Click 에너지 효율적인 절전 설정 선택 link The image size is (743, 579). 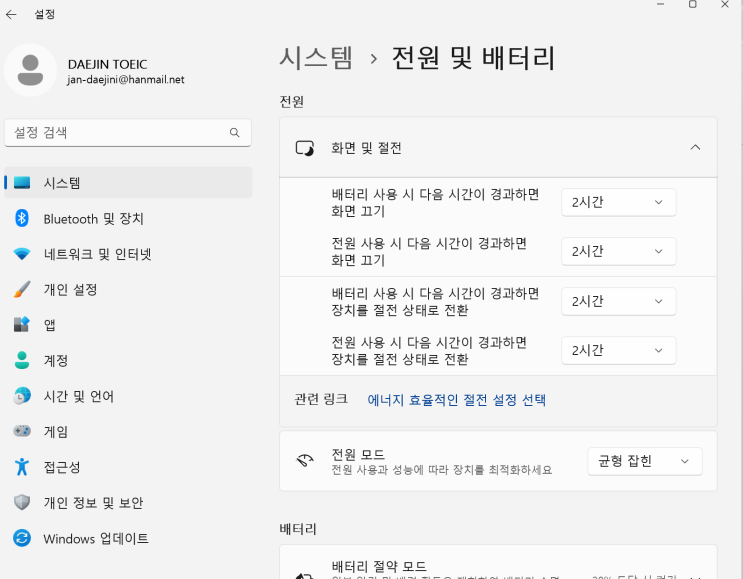point(456,400)
